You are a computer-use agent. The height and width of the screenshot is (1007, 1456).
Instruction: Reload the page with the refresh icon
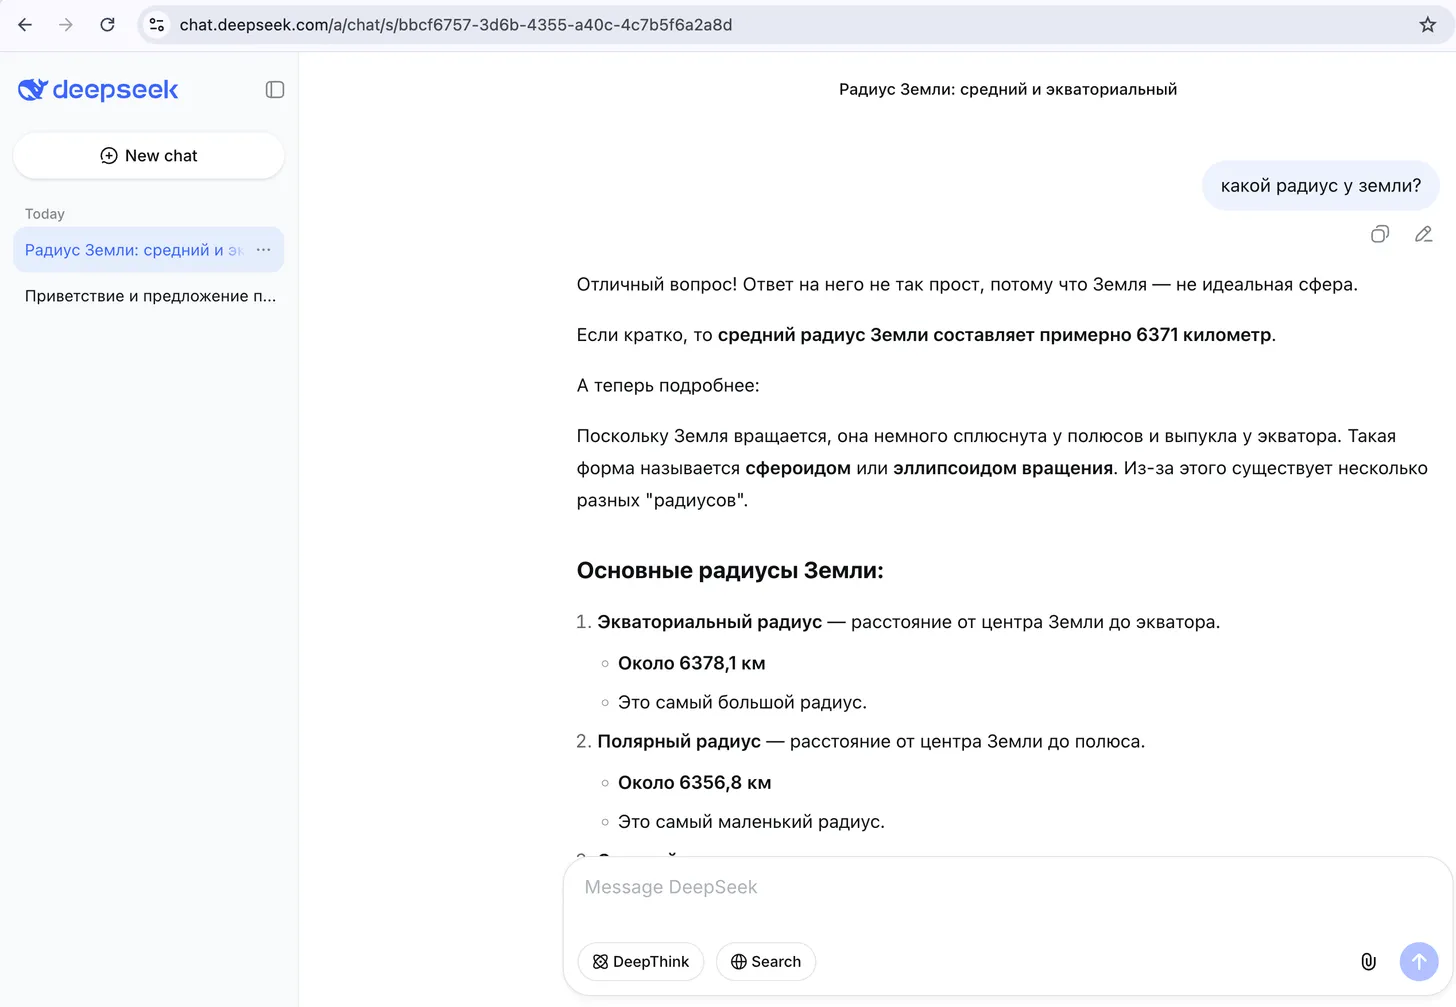(107, 24)
